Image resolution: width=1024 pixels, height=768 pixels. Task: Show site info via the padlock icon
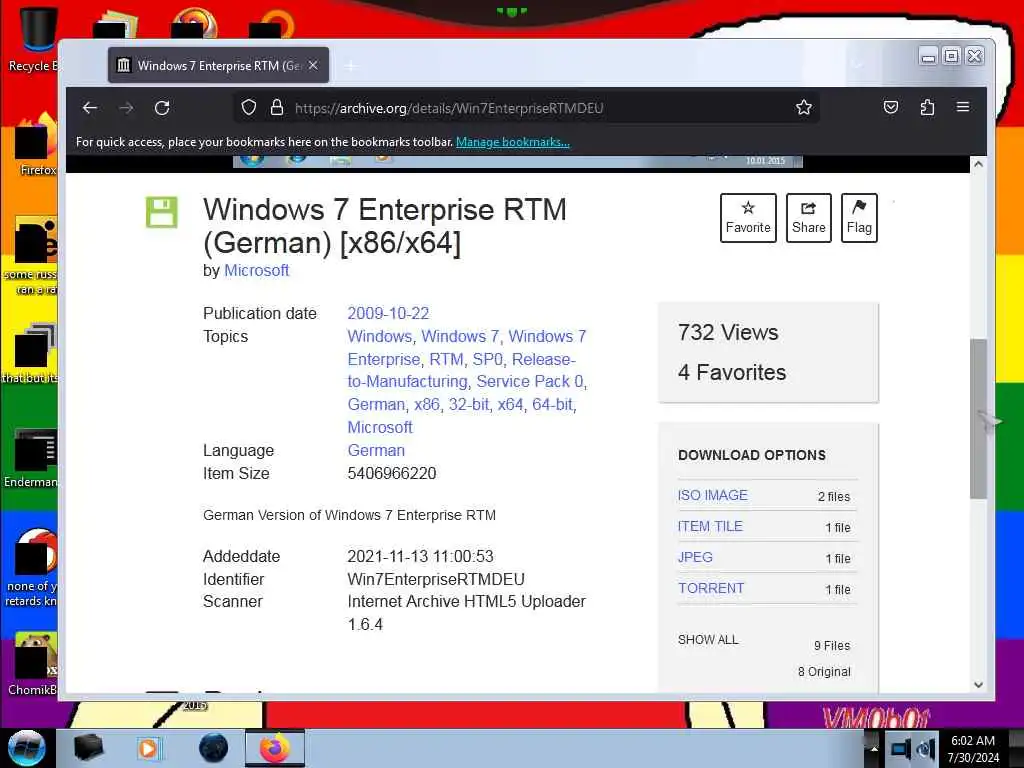coord(277,107)
